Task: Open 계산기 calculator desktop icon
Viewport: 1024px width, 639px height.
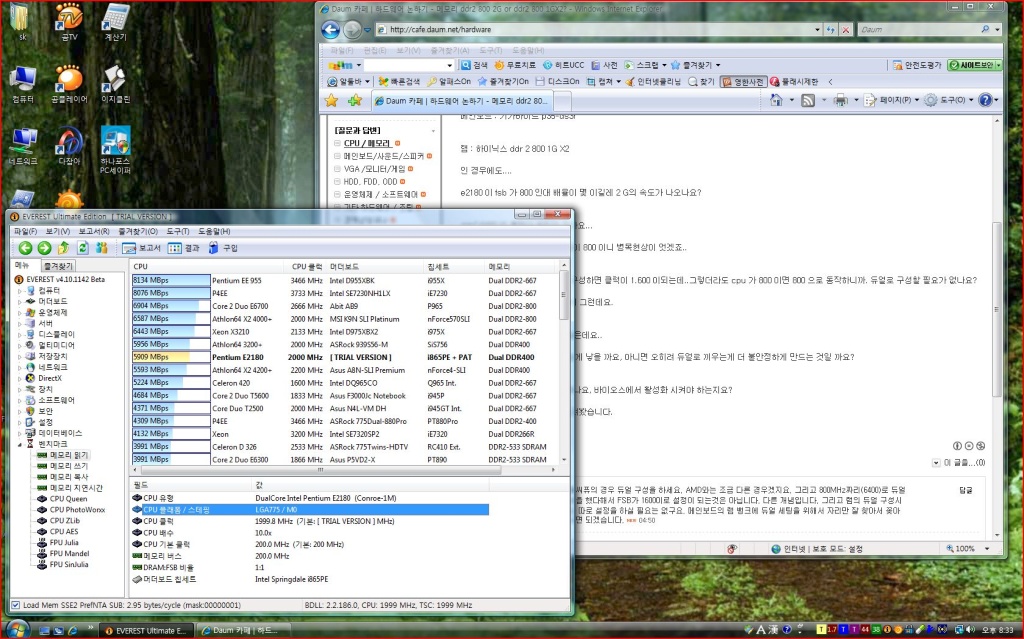Action: (x=116, y=22)
